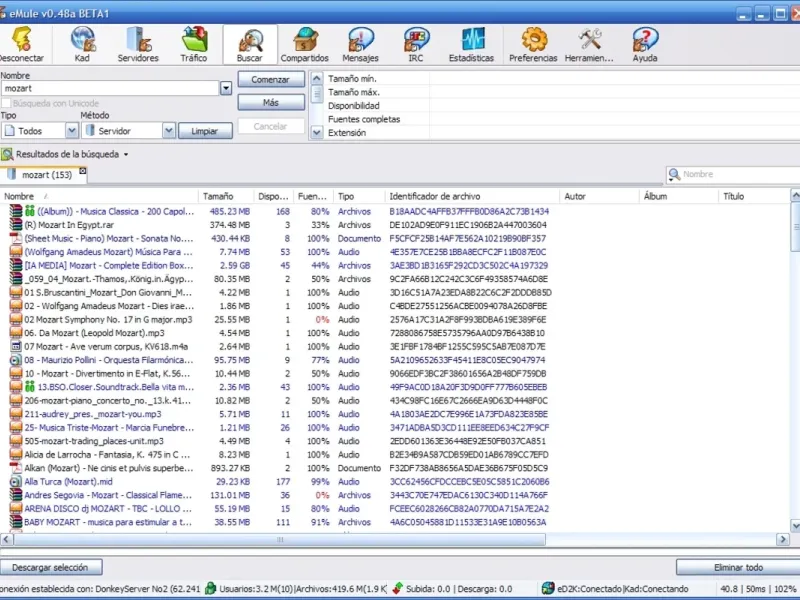Select the mozart (153) results tab
The height and width of the screenshot is (600, 800).
point(47,175)
